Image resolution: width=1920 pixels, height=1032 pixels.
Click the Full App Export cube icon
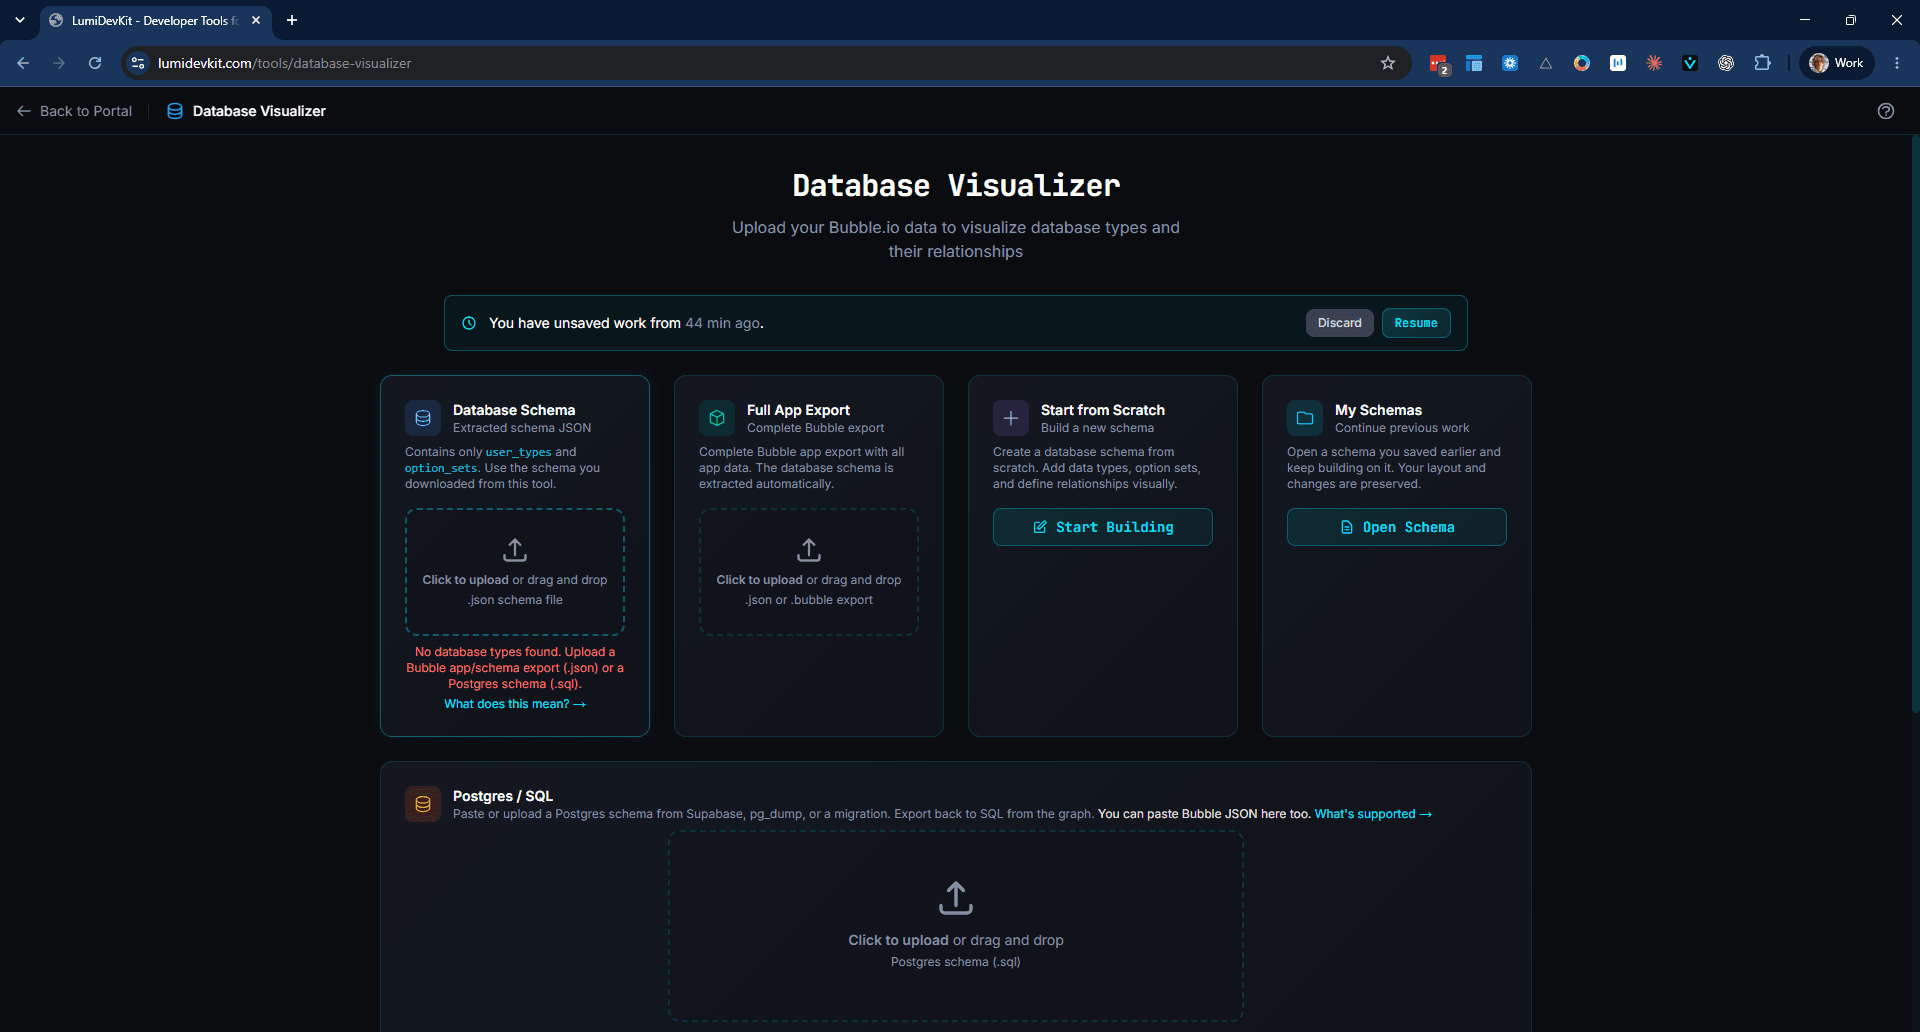(x=717, y=418)
